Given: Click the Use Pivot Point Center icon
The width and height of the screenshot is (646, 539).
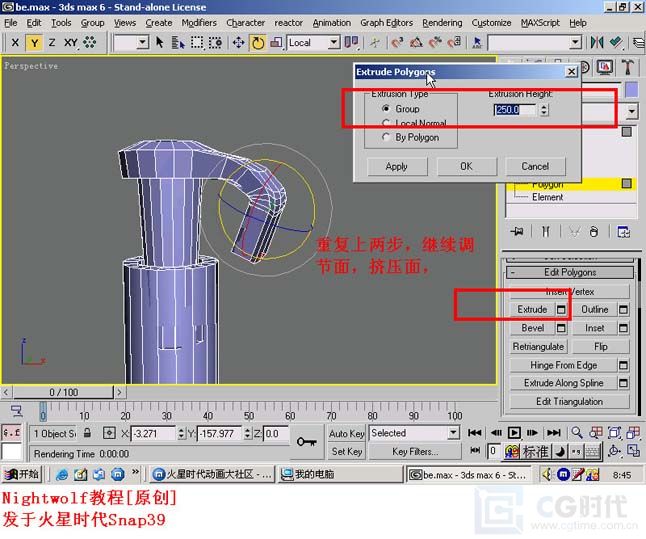Looking at the screenshot, I should coord(351,42).
